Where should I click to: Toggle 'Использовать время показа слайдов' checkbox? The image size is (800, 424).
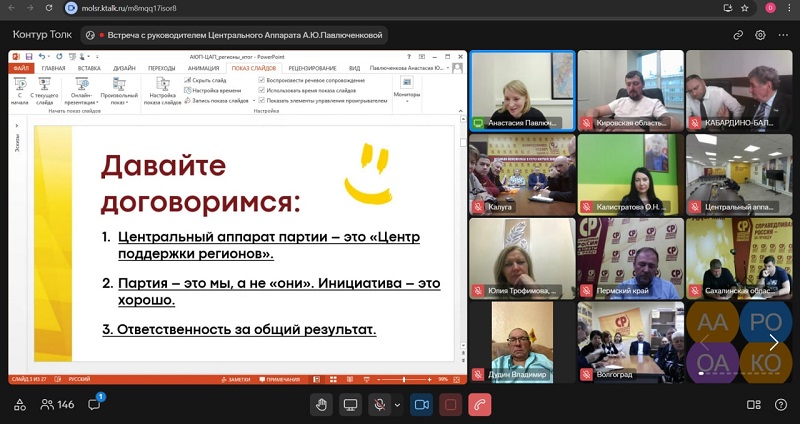[262, 90]
